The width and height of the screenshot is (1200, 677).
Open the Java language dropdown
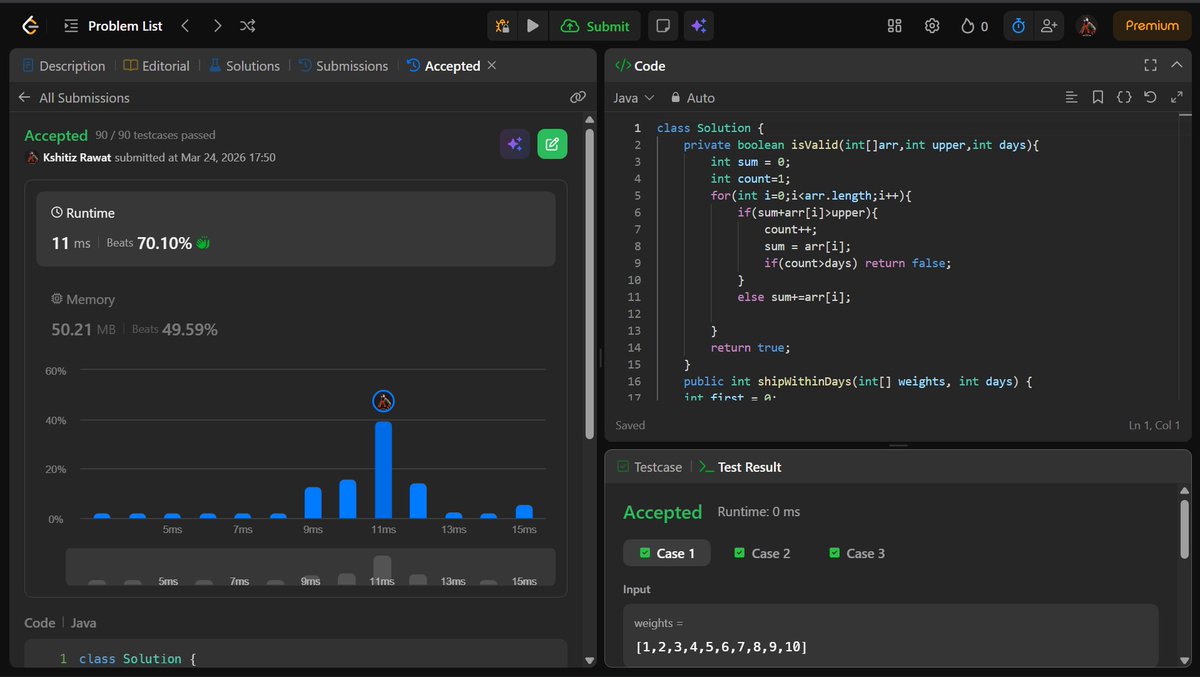[x=633, y=97]
